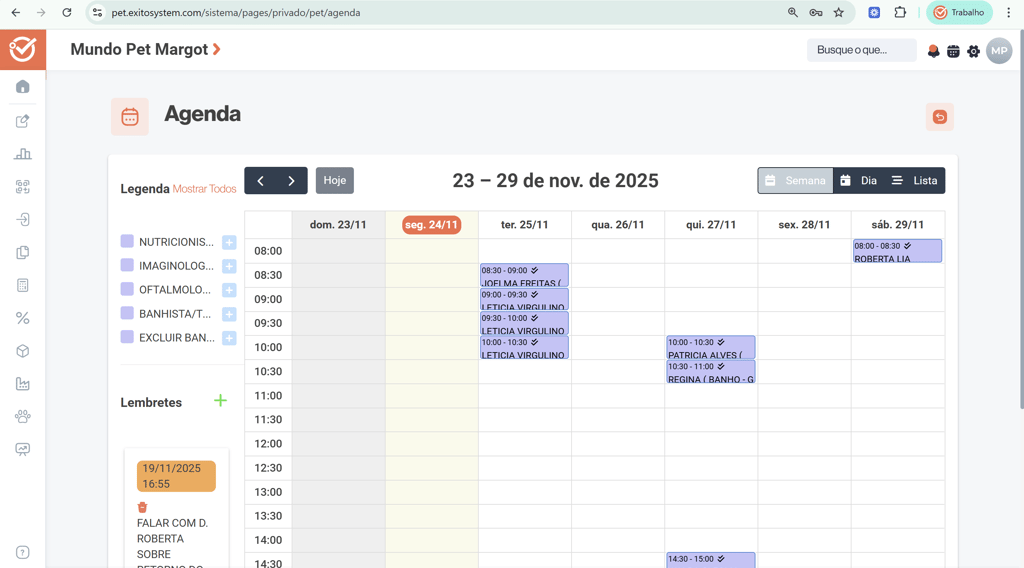
Task: Open ter. 25/11 day header
Action: pos(524,225)
